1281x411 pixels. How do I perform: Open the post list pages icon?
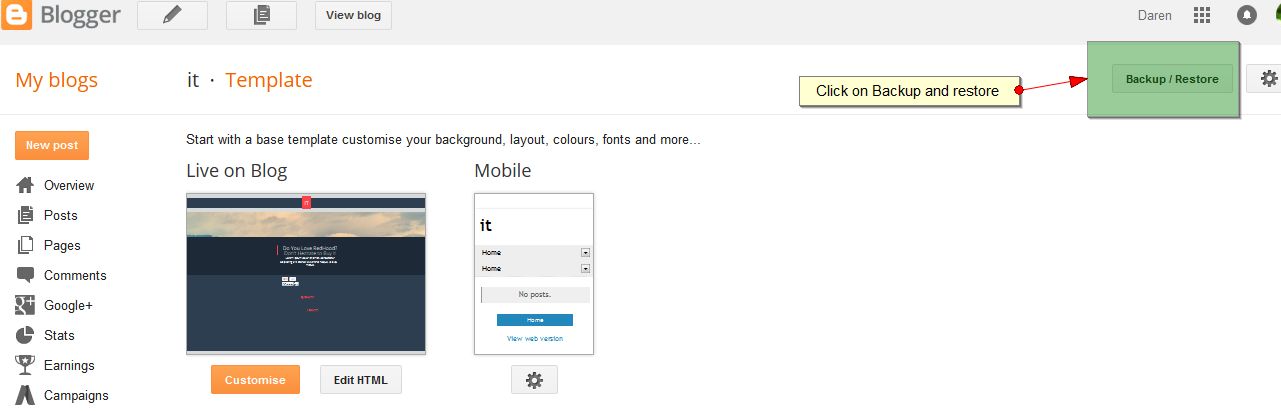point(261,15)
